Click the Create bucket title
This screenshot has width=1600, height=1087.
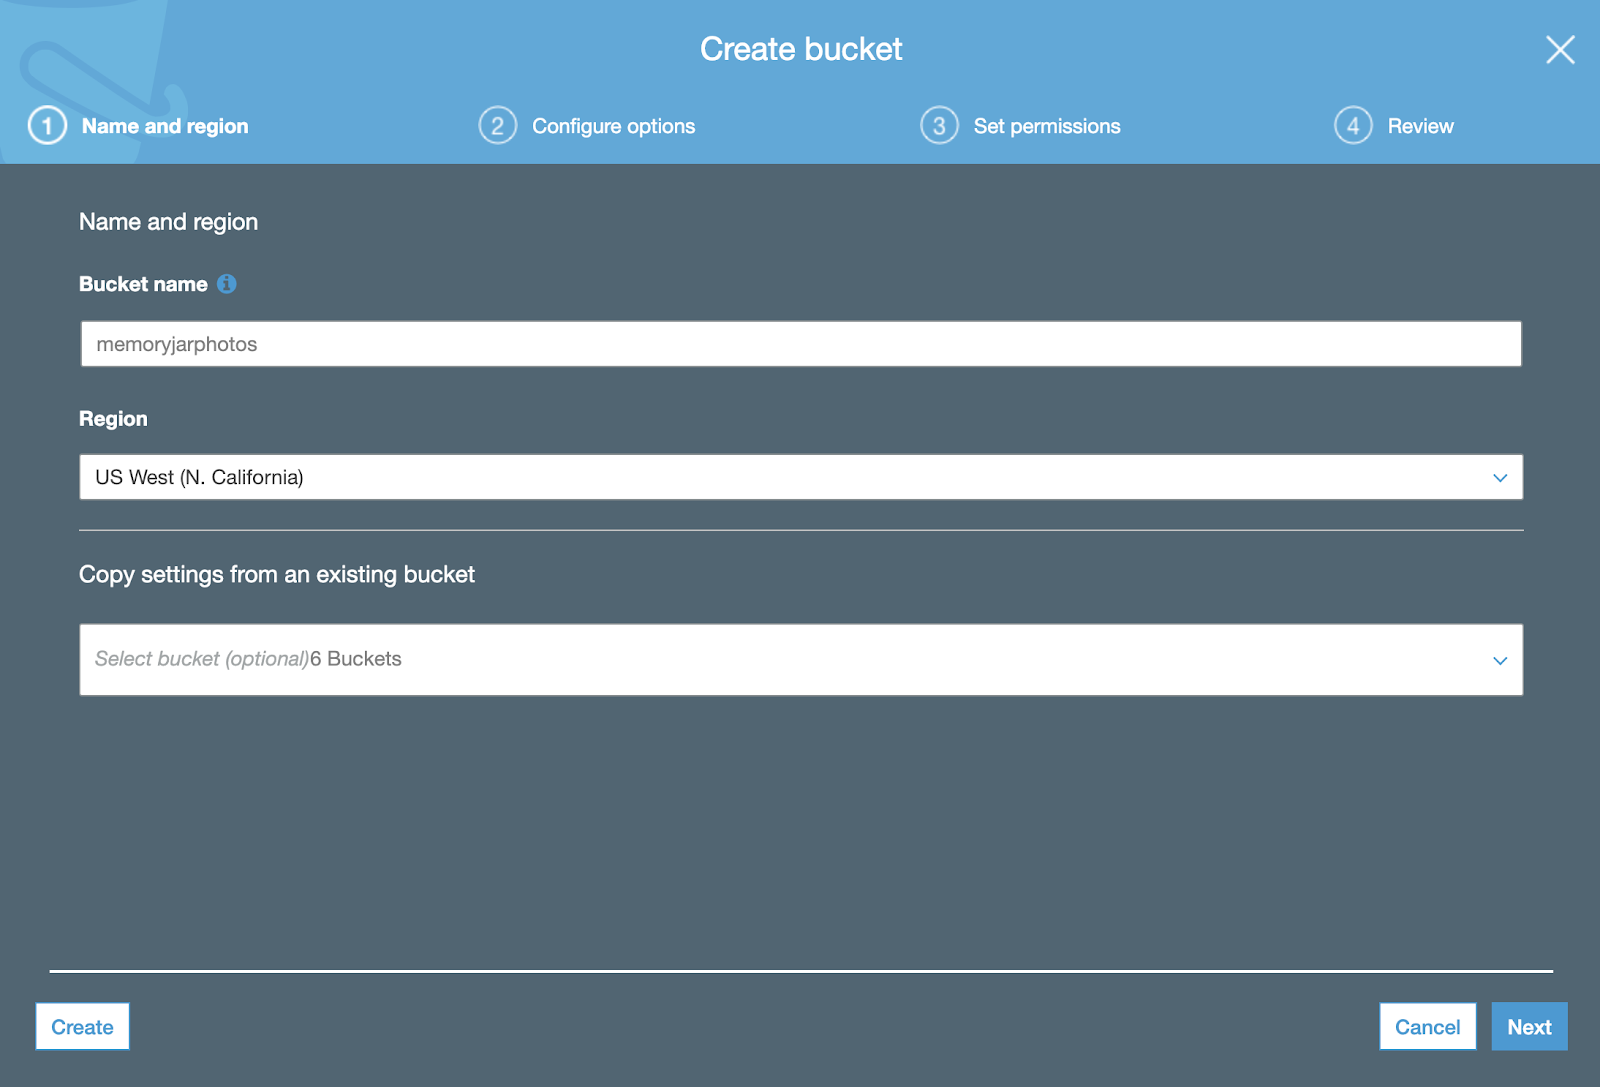coord(801,49)
